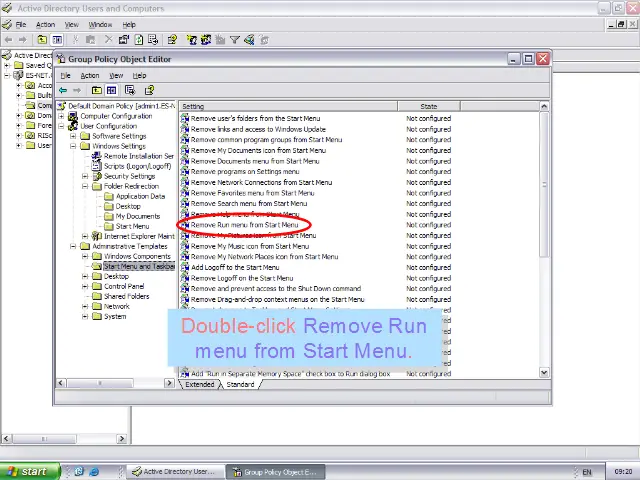Viewport: 640px width, 480px height.
Task: Click Find objects icon in Active Directory toolbar
Action: (x=249, y=40)
